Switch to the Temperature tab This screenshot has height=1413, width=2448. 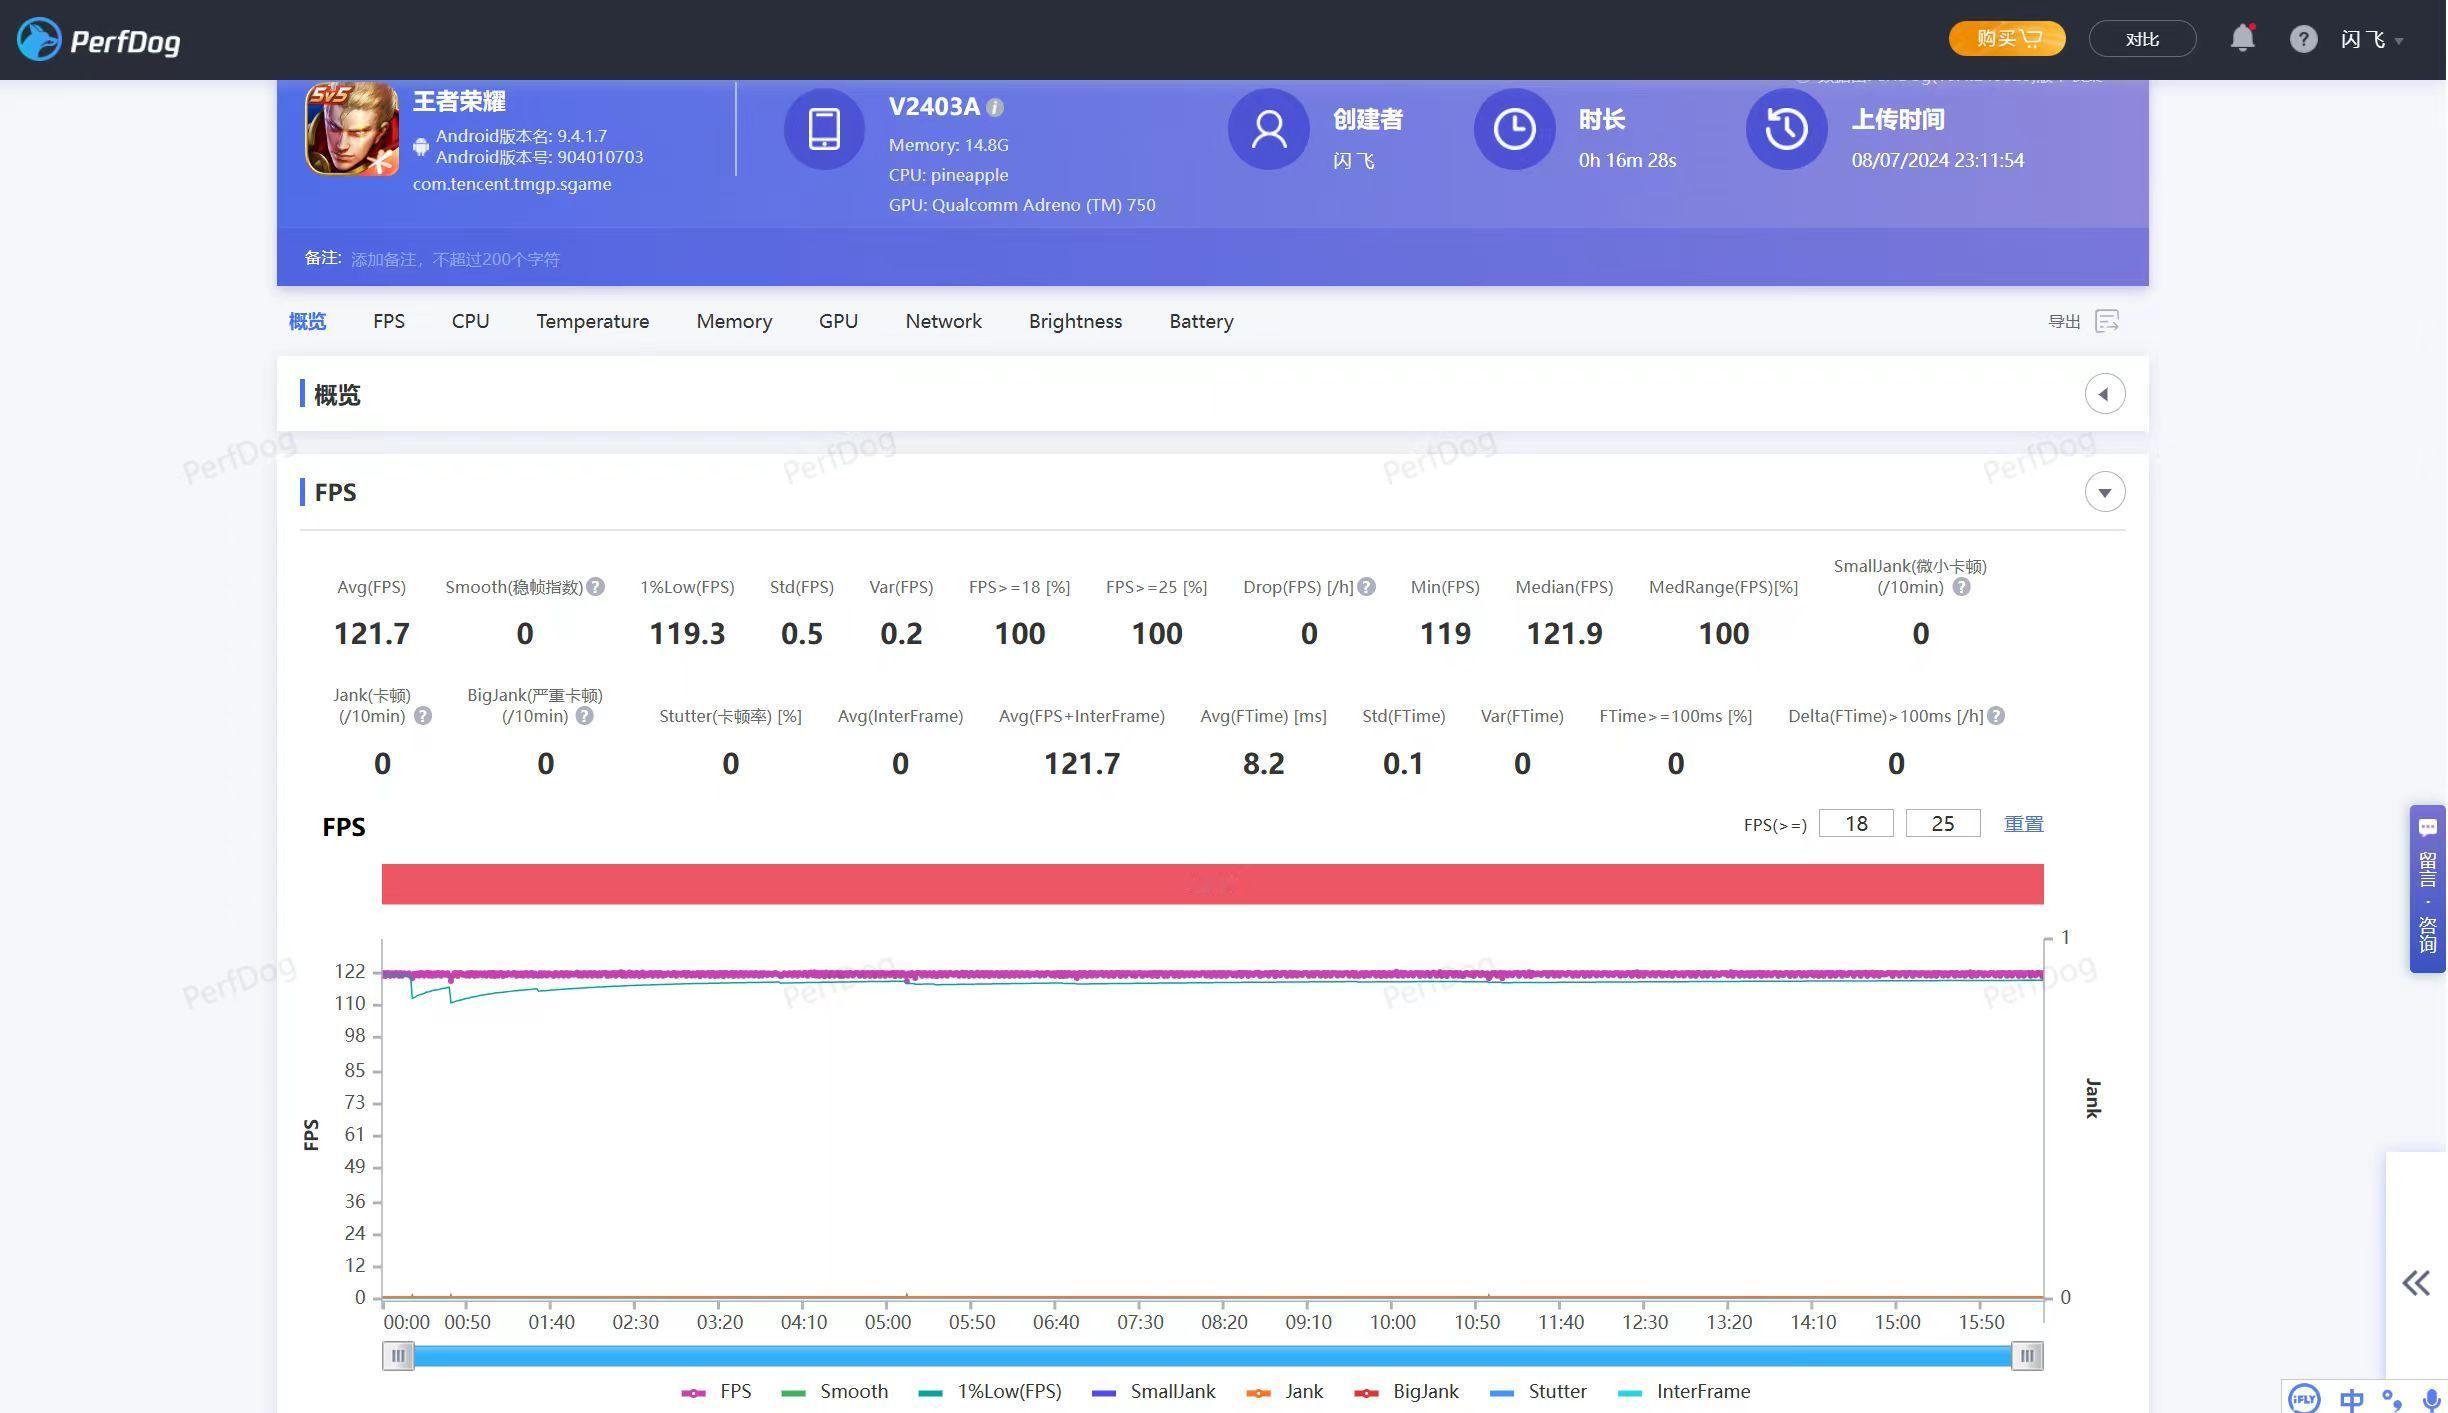[593, 321]
